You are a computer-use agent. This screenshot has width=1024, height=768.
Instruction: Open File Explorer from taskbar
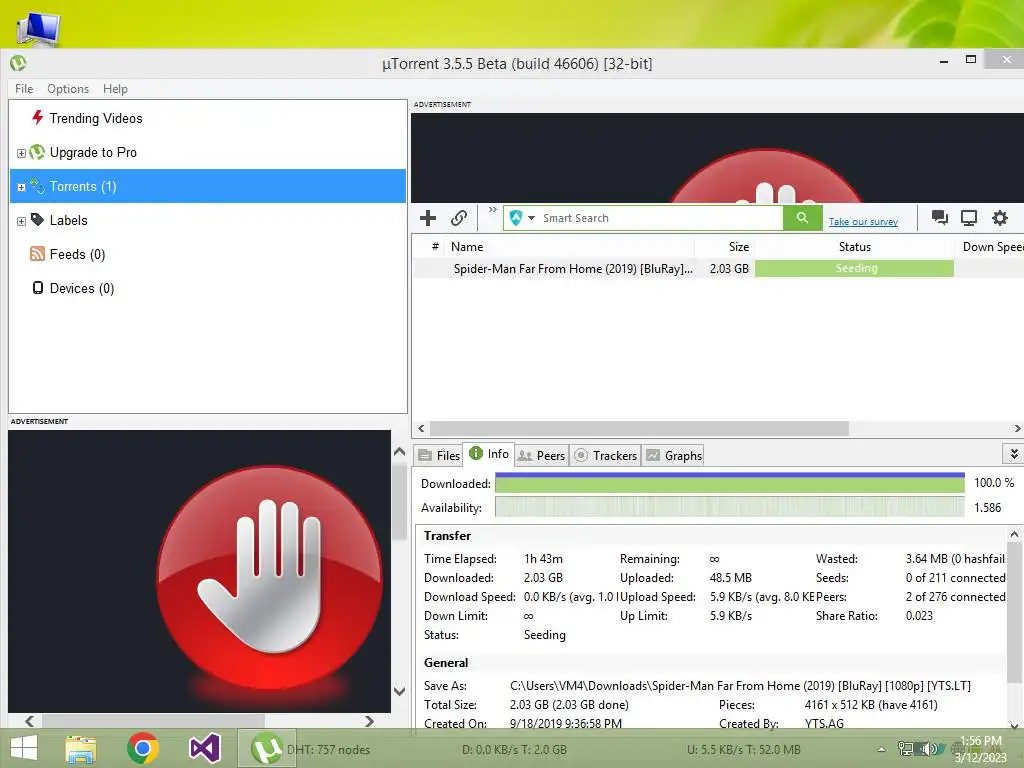[81, 748]
